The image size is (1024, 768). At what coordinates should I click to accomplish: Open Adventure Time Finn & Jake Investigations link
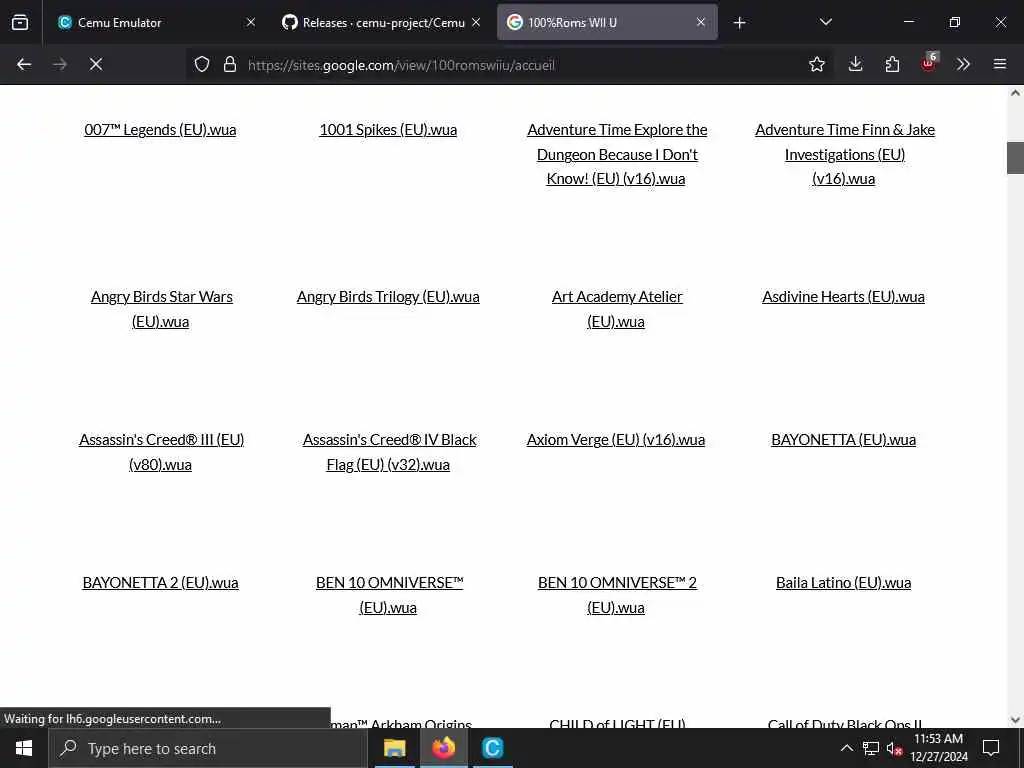click(844, 154)
